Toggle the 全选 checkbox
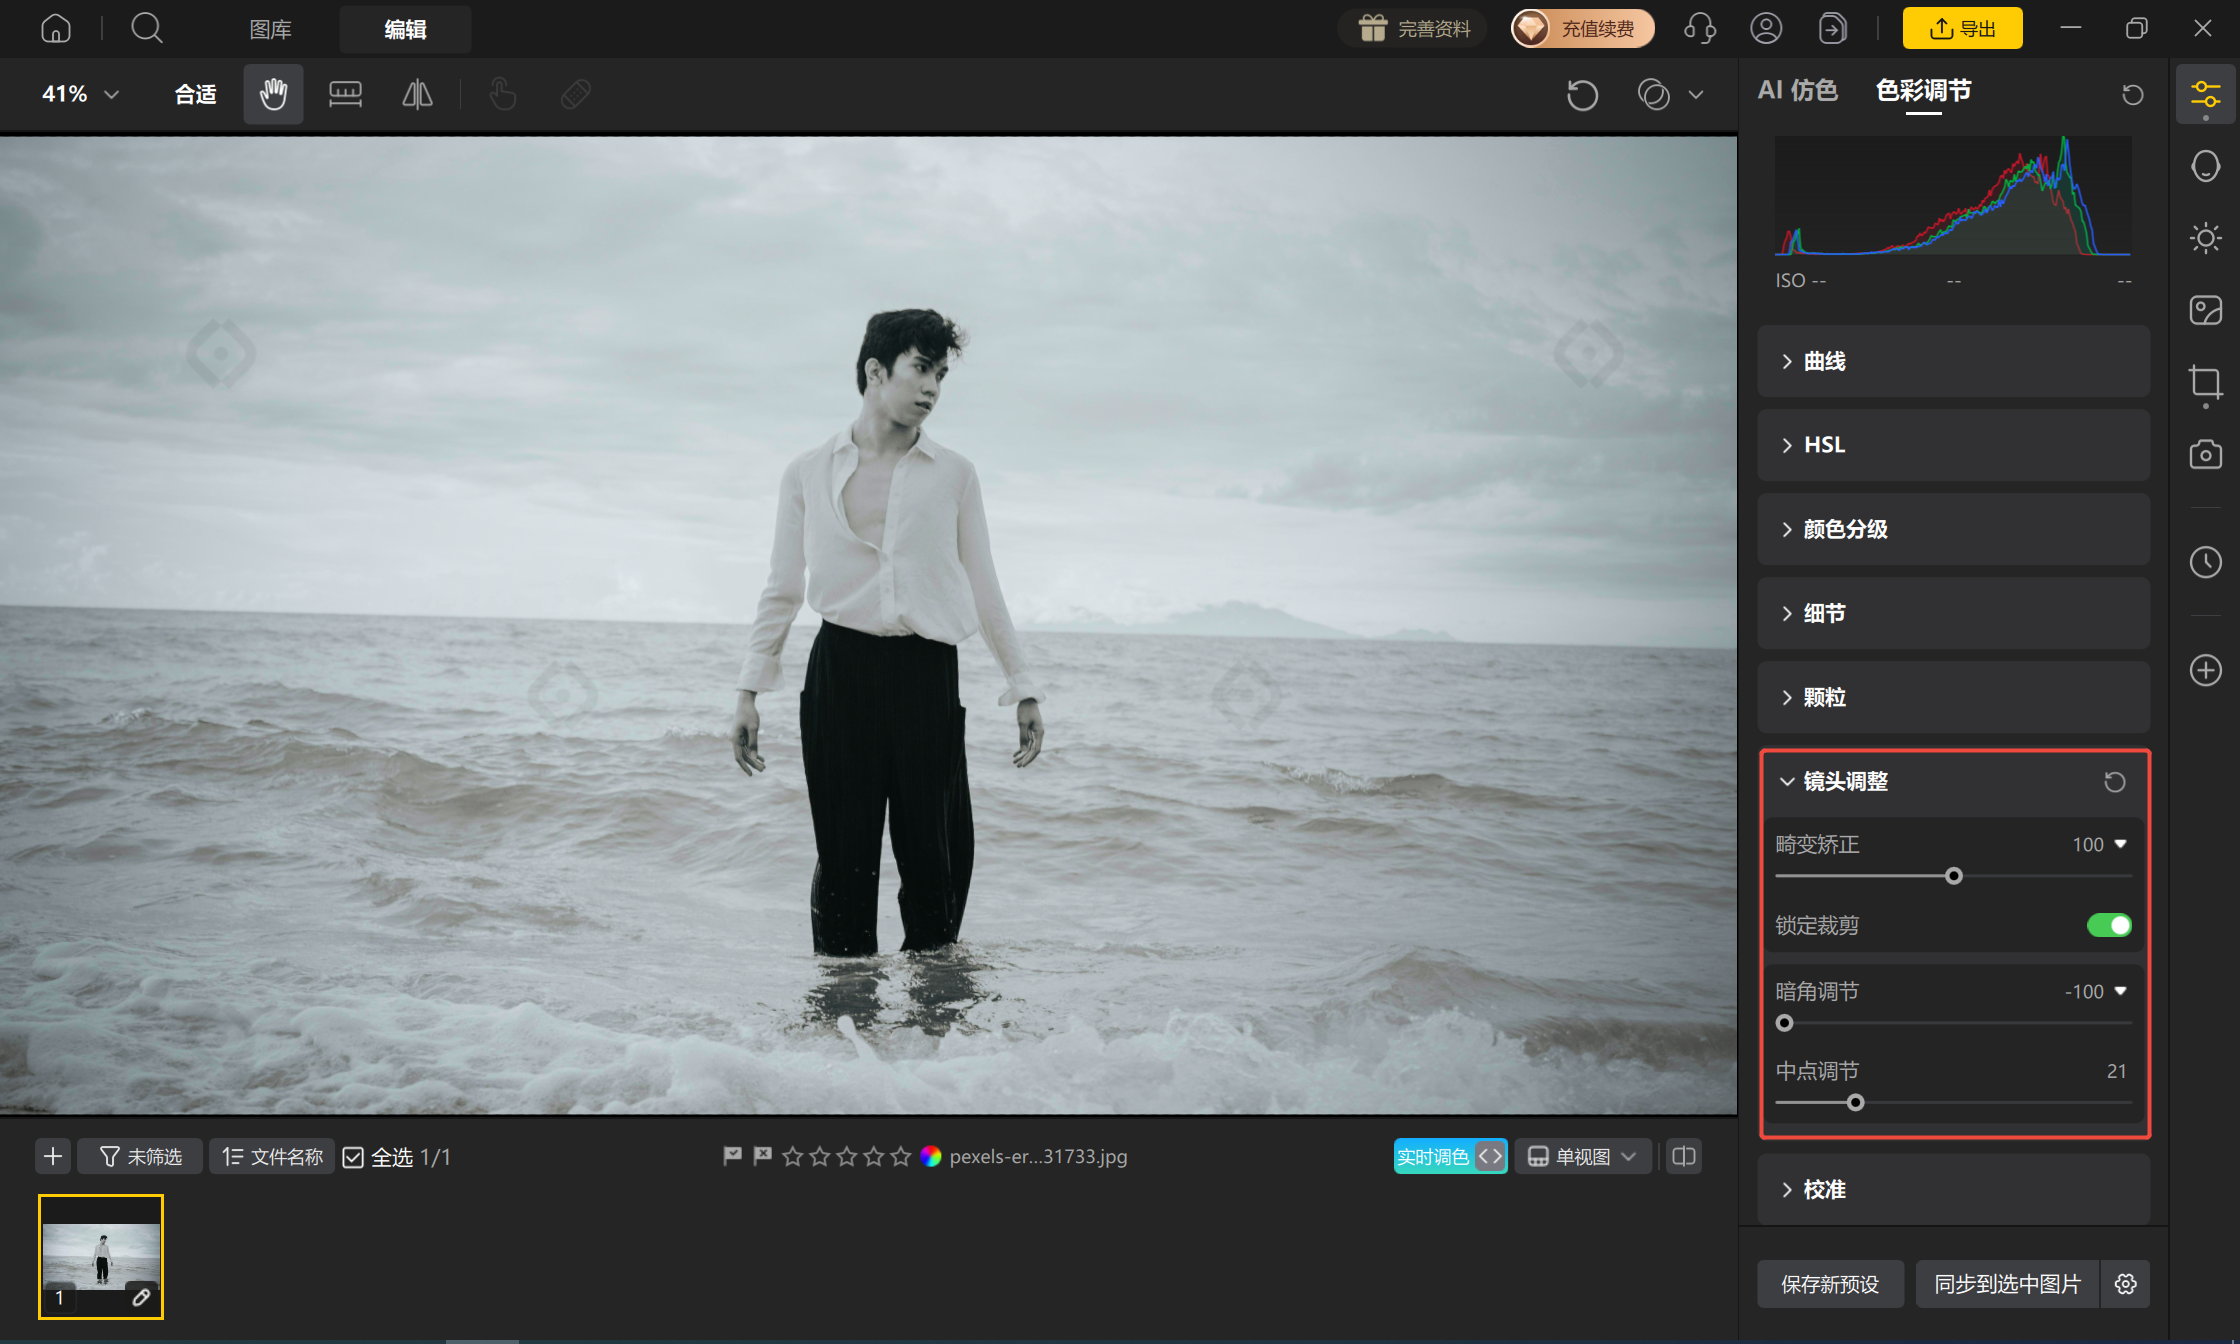 (x=353, y=1158)
